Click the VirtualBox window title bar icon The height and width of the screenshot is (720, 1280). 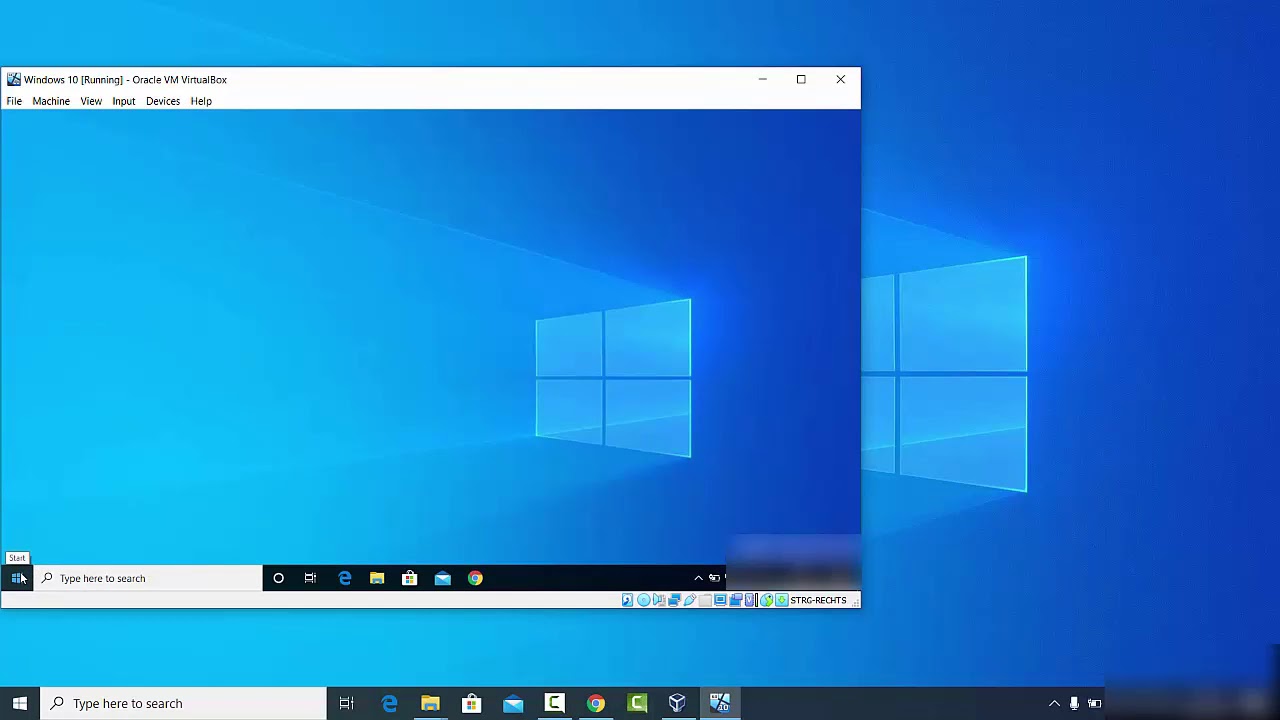click(13, 79)
